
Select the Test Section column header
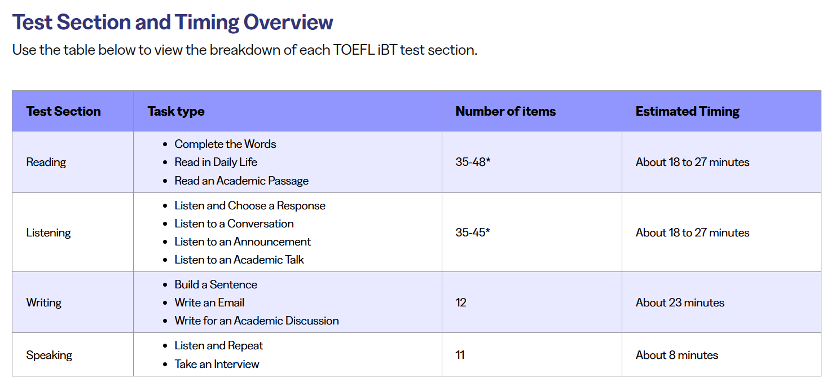63,111
